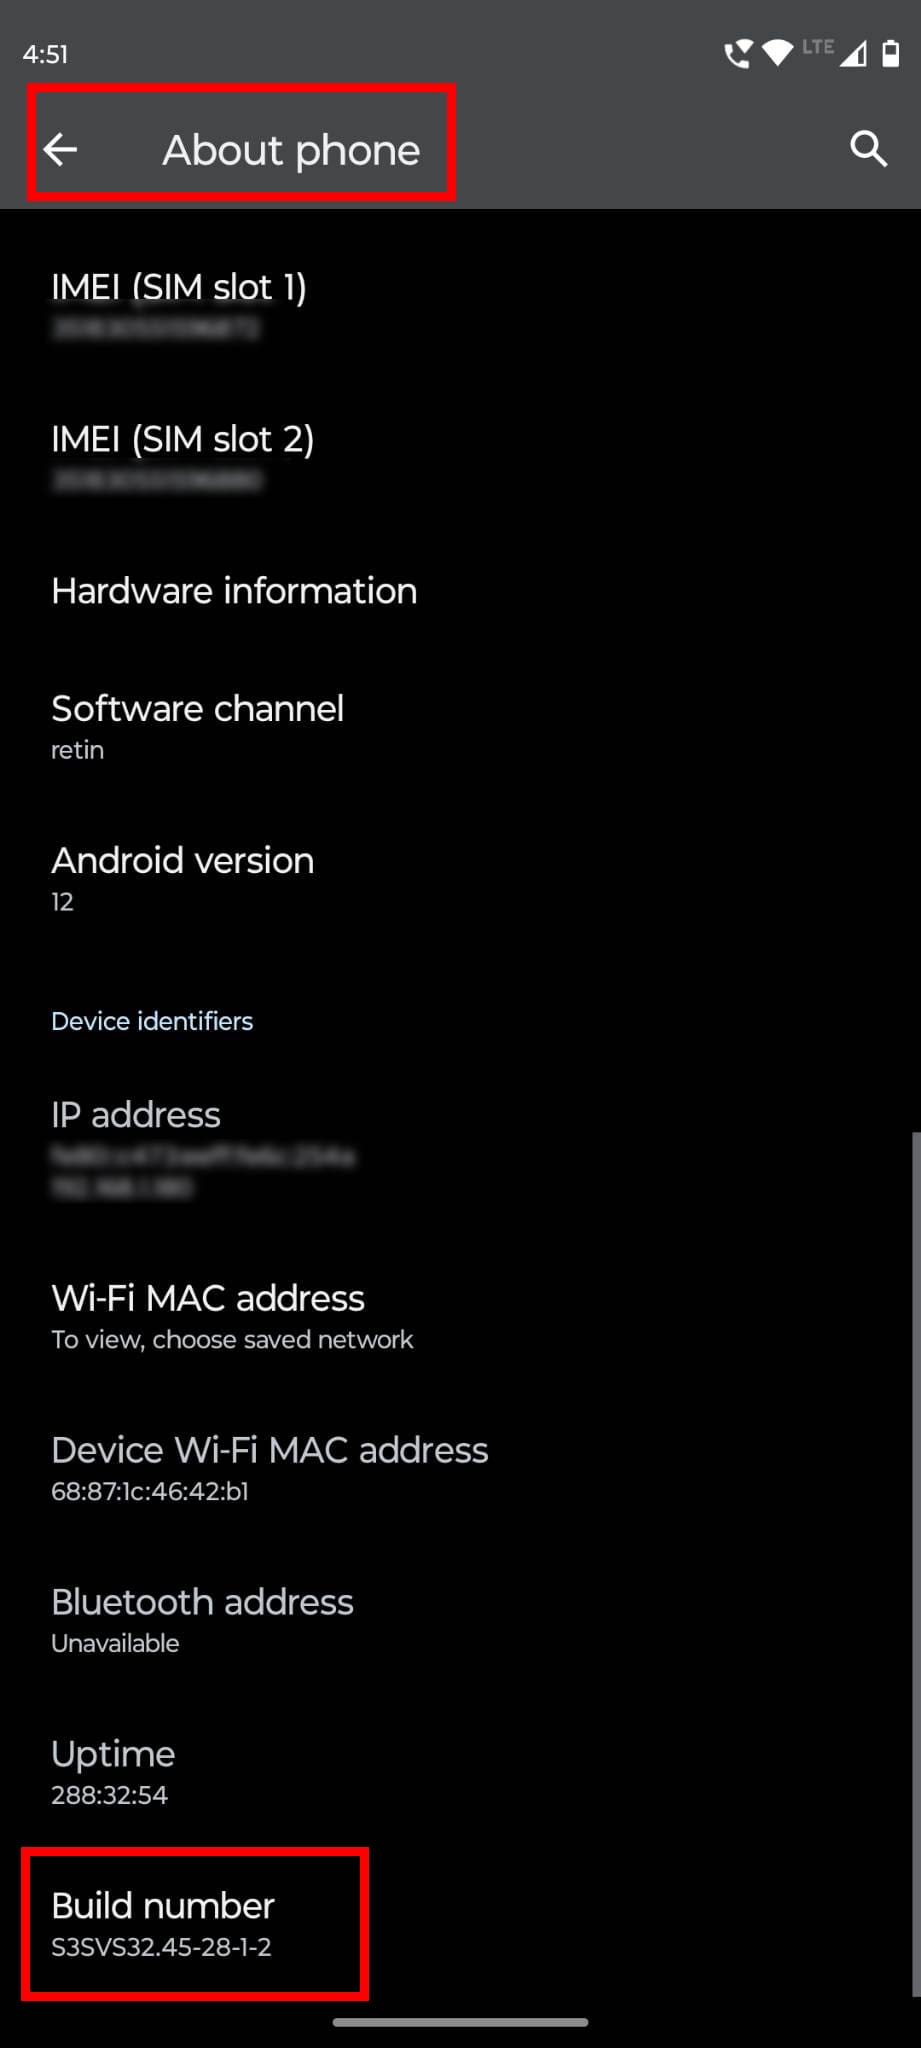Tap the Wi-Fi signal status icon
921x2048 pixels.
click(x=777, y=52)
